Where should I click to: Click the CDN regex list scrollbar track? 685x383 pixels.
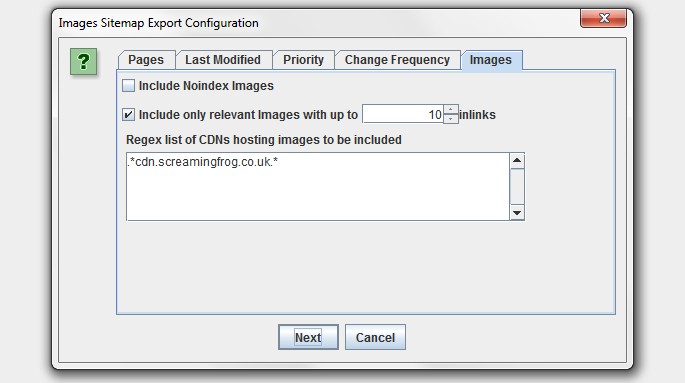[x=517, y=187]
